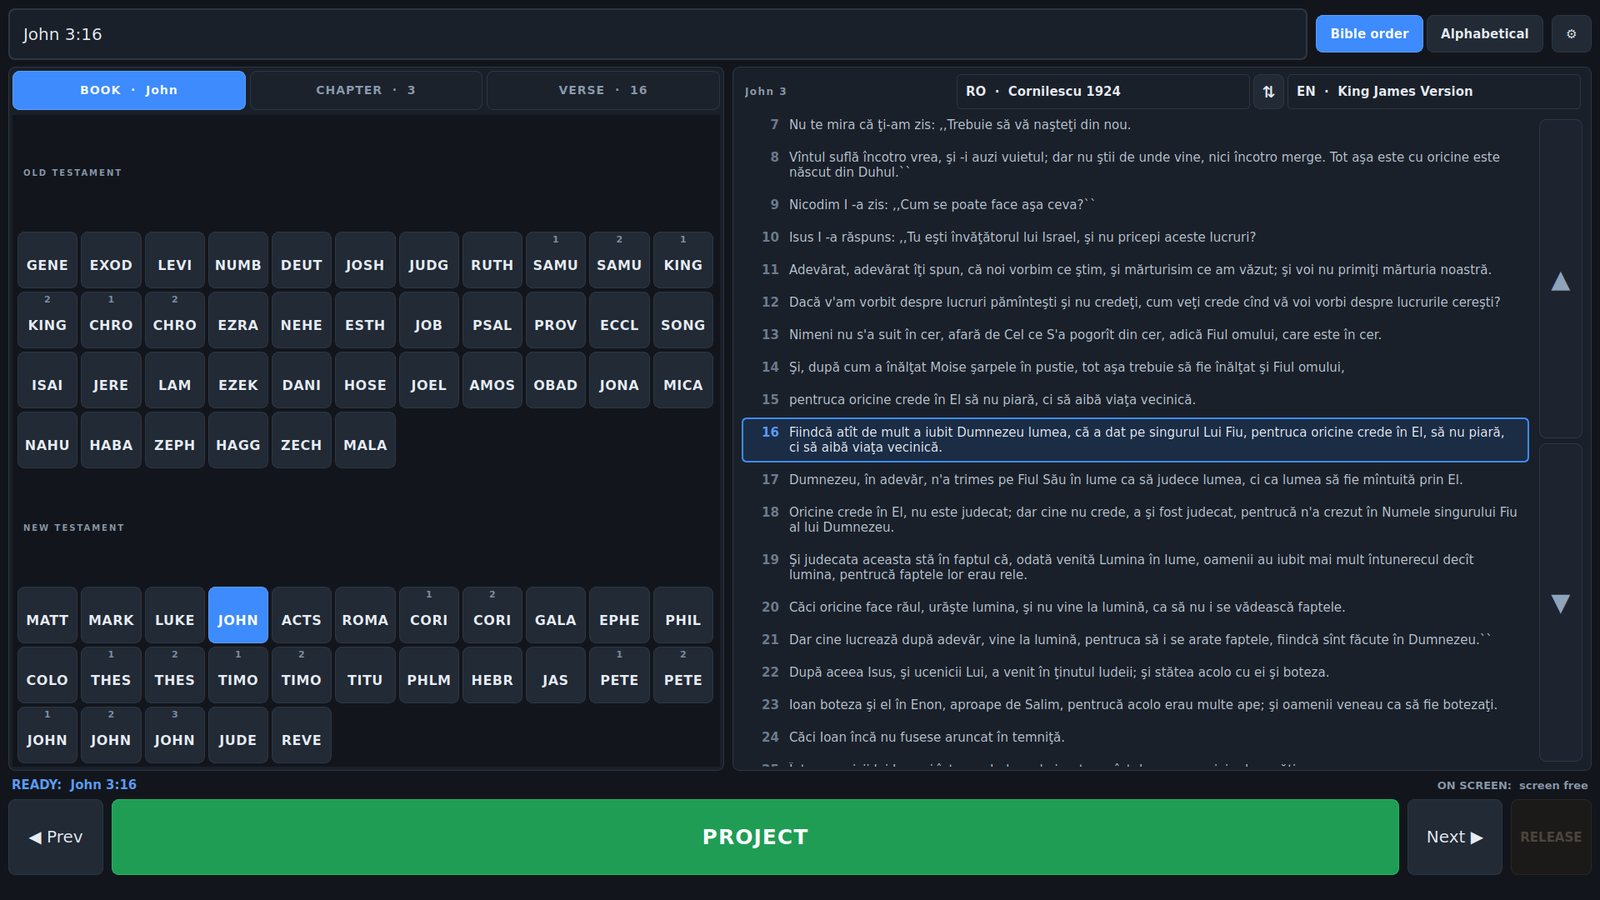
Task: Select the VERSE 16 tab
Action: pyautogui.click(x=603, y=90)
